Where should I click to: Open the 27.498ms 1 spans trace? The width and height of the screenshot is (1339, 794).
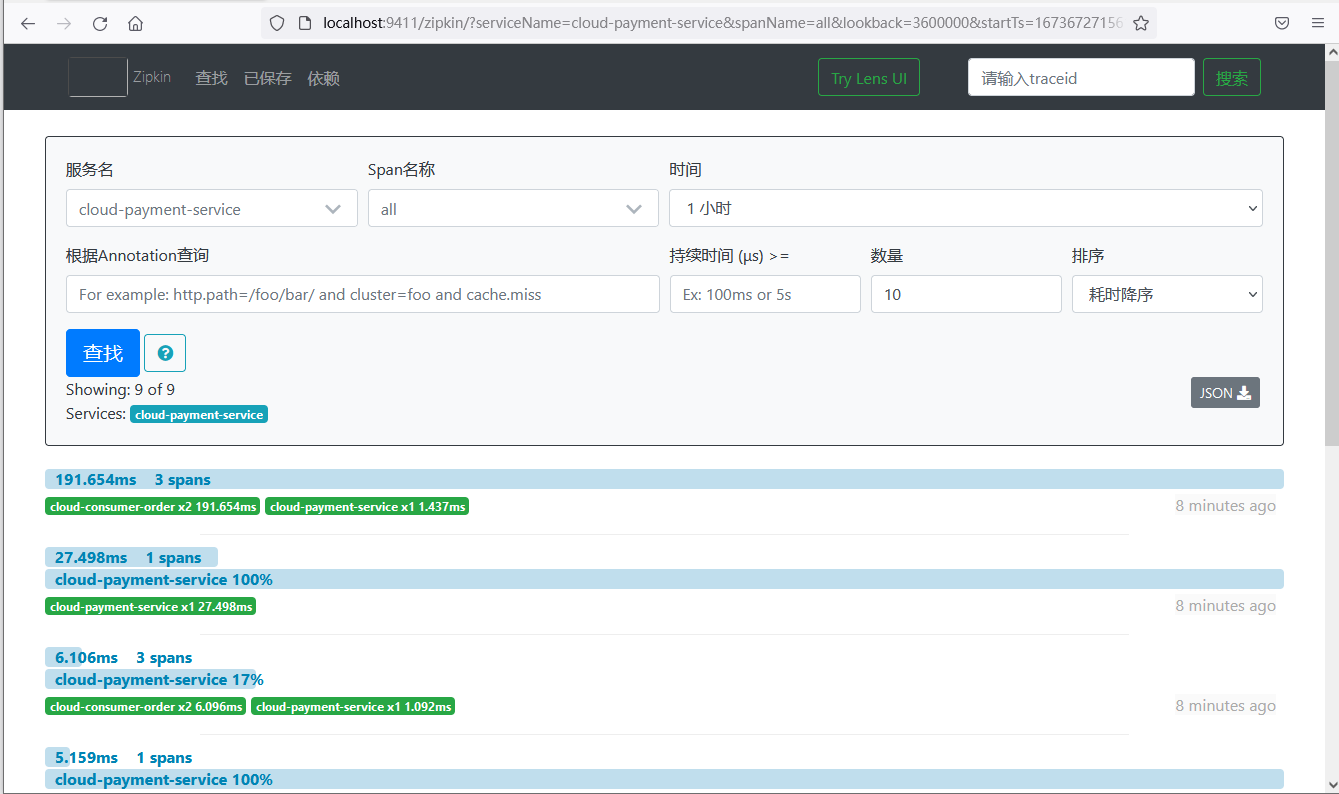[x=131, y=557]
